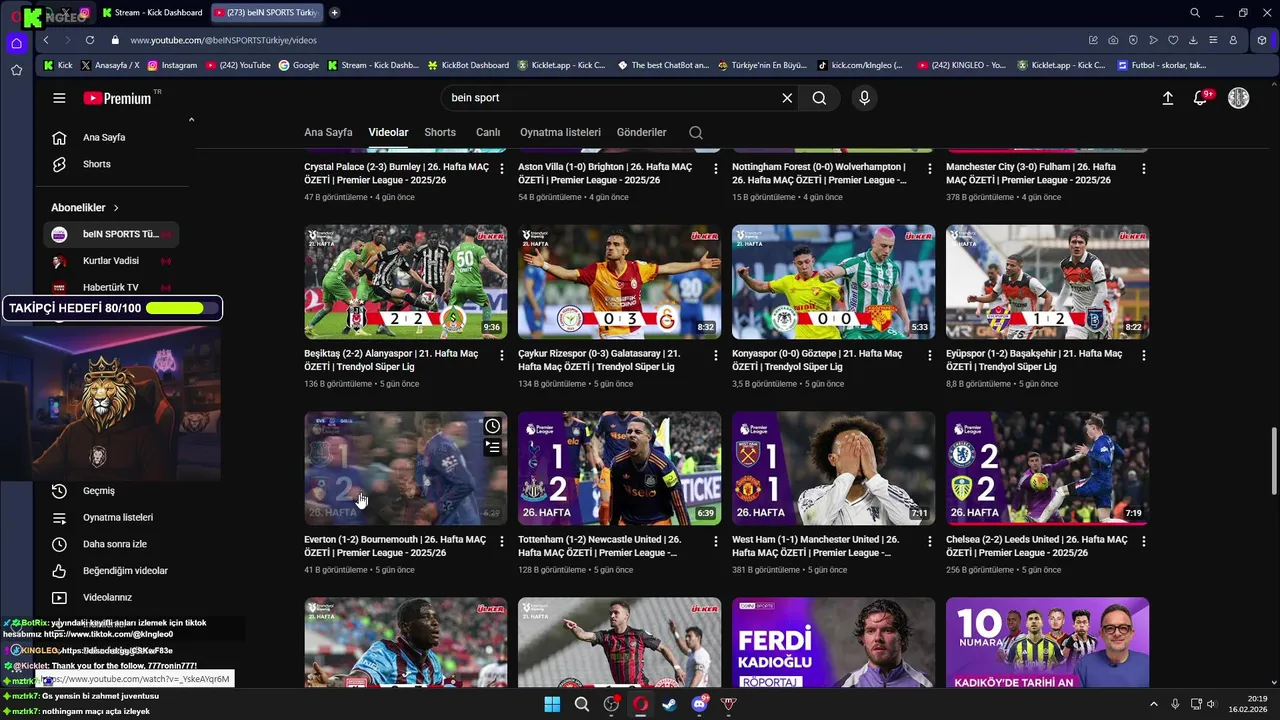Go back with the browser arrow

[46, 40]
